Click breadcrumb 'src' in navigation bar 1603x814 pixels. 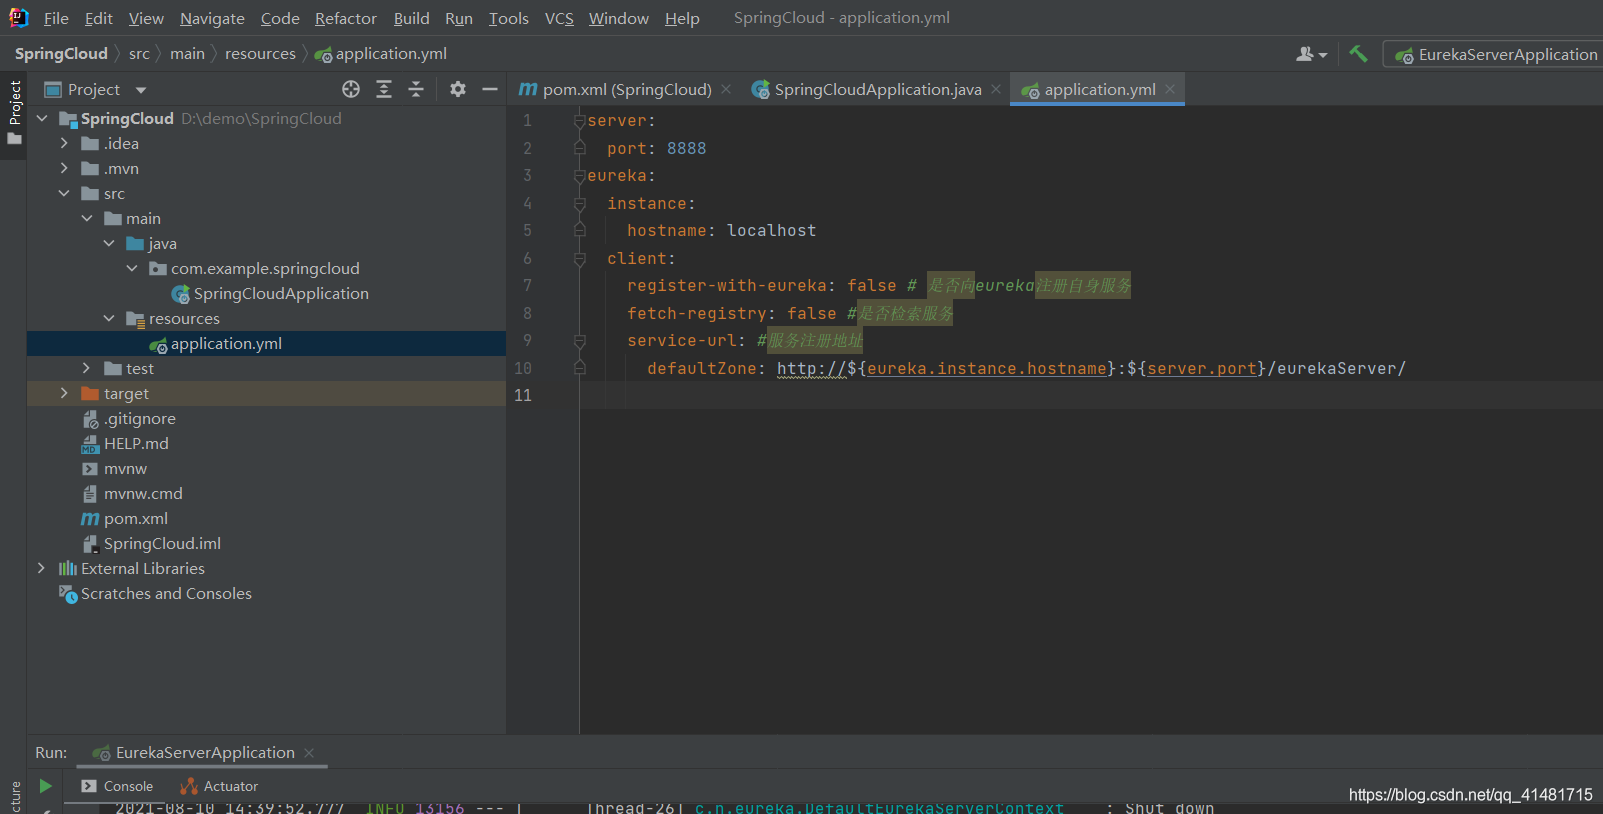(x=139, y=54)
